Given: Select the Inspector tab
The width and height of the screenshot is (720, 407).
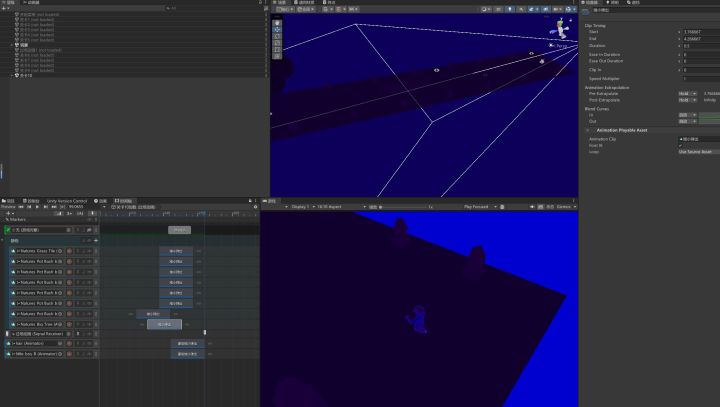Looking at the screenshot, I should pyautogui.click(x=591, y=2).
